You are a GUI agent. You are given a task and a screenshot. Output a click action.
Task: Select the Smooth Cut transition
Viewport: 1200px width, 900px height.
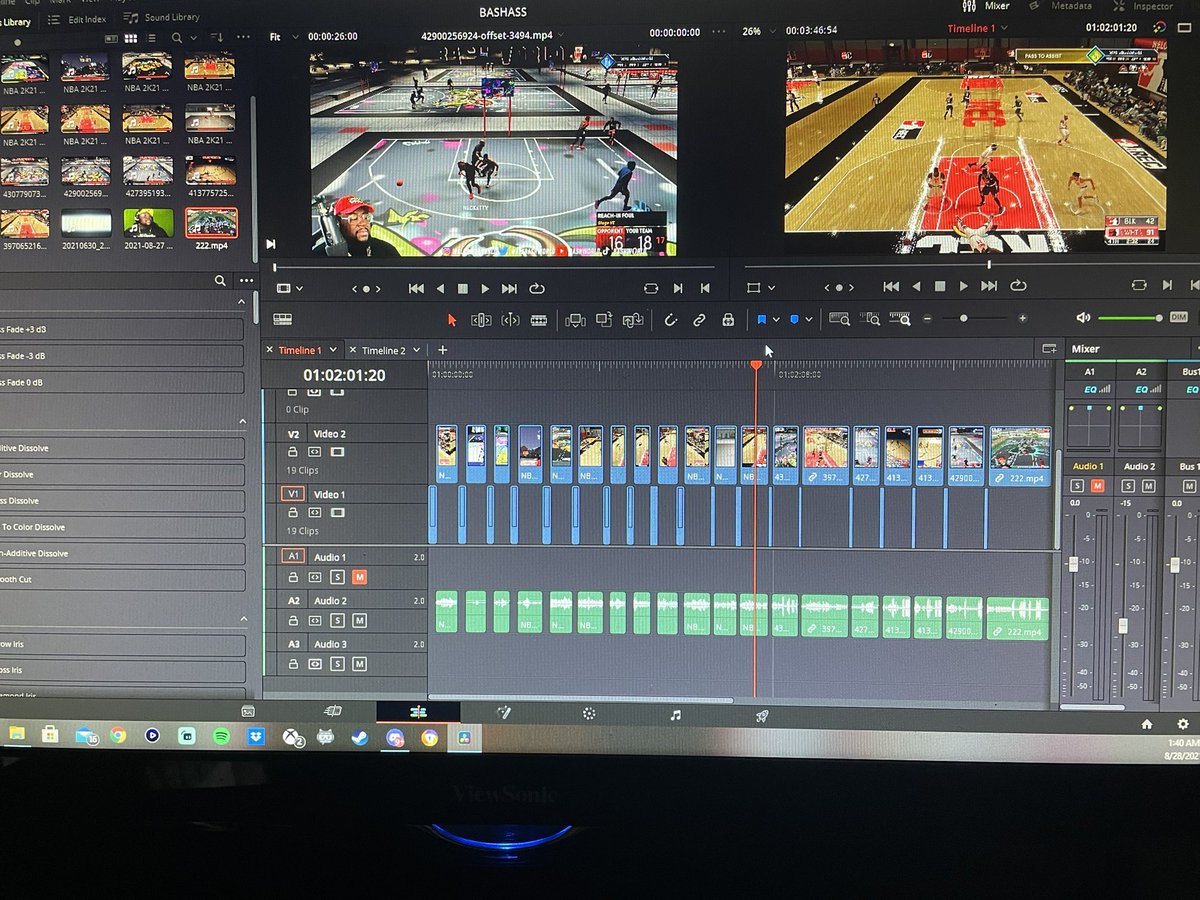pos(122,580)
